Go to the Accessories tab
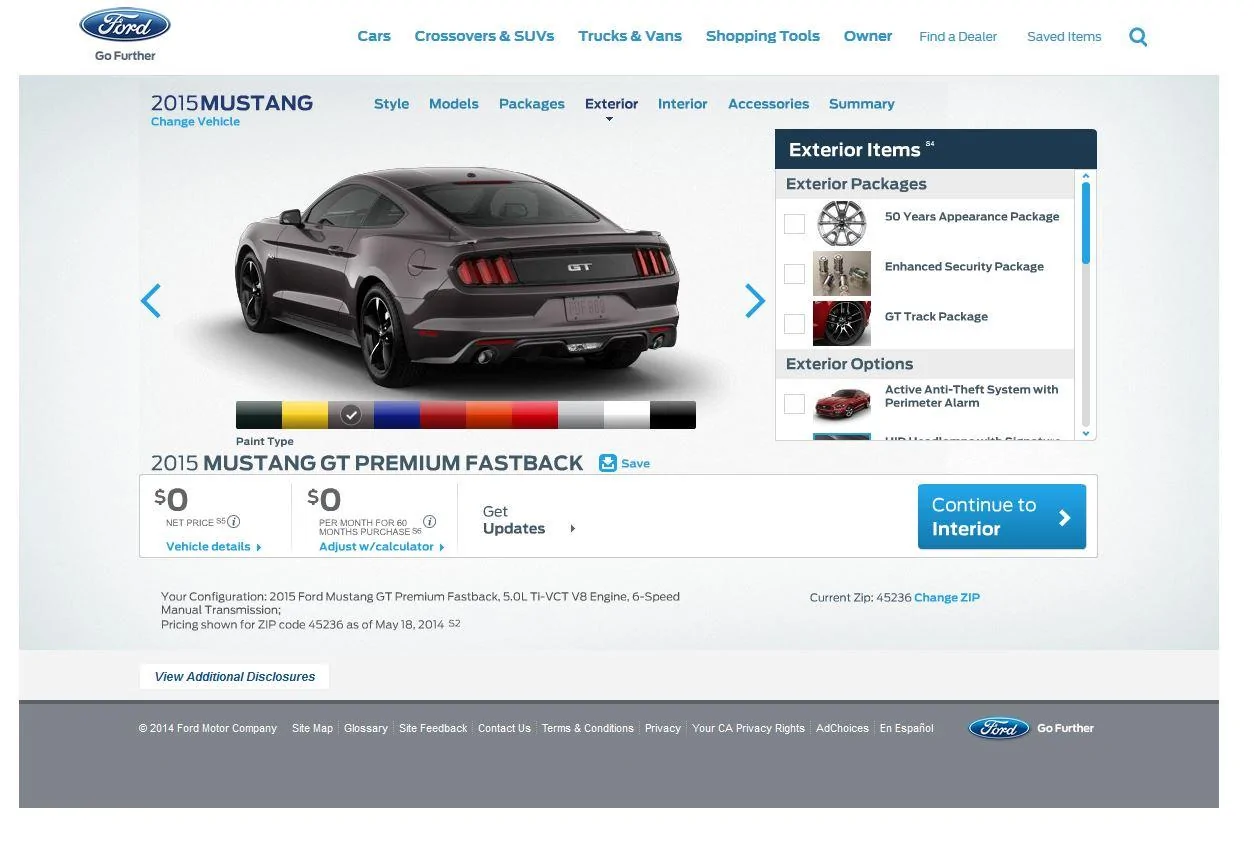 [769, 104]
